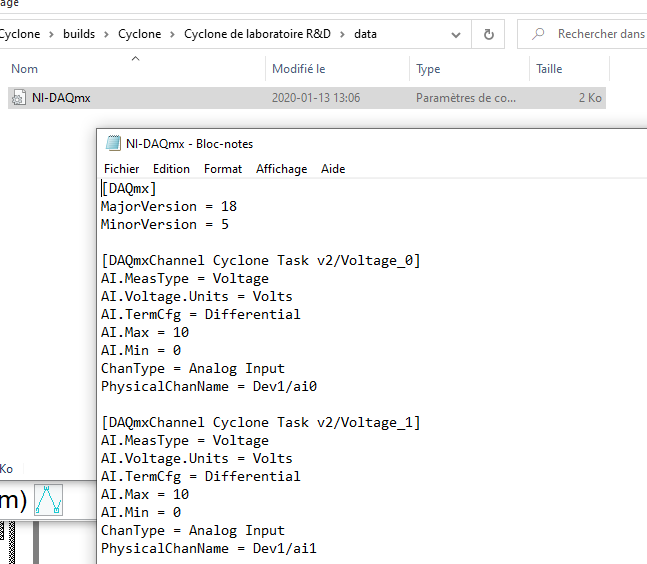
Task: Expand the chevron after Cyclone de laboratoire R&D
Action: pyautogui.click(x=343, y=34)
